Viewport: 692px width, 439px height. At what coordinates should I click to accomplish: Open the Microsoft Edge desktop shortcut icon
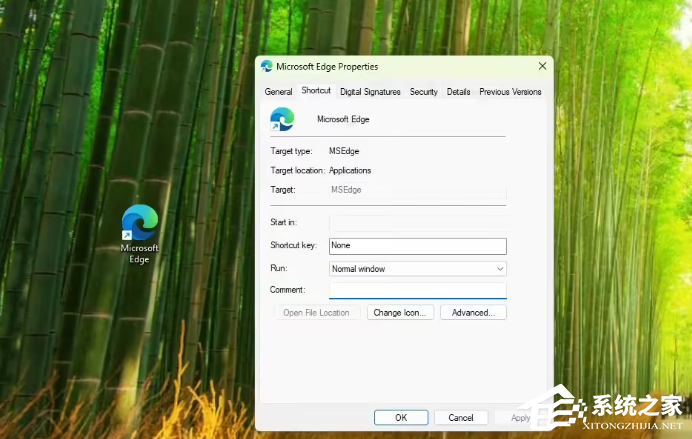tap(139, 222)
